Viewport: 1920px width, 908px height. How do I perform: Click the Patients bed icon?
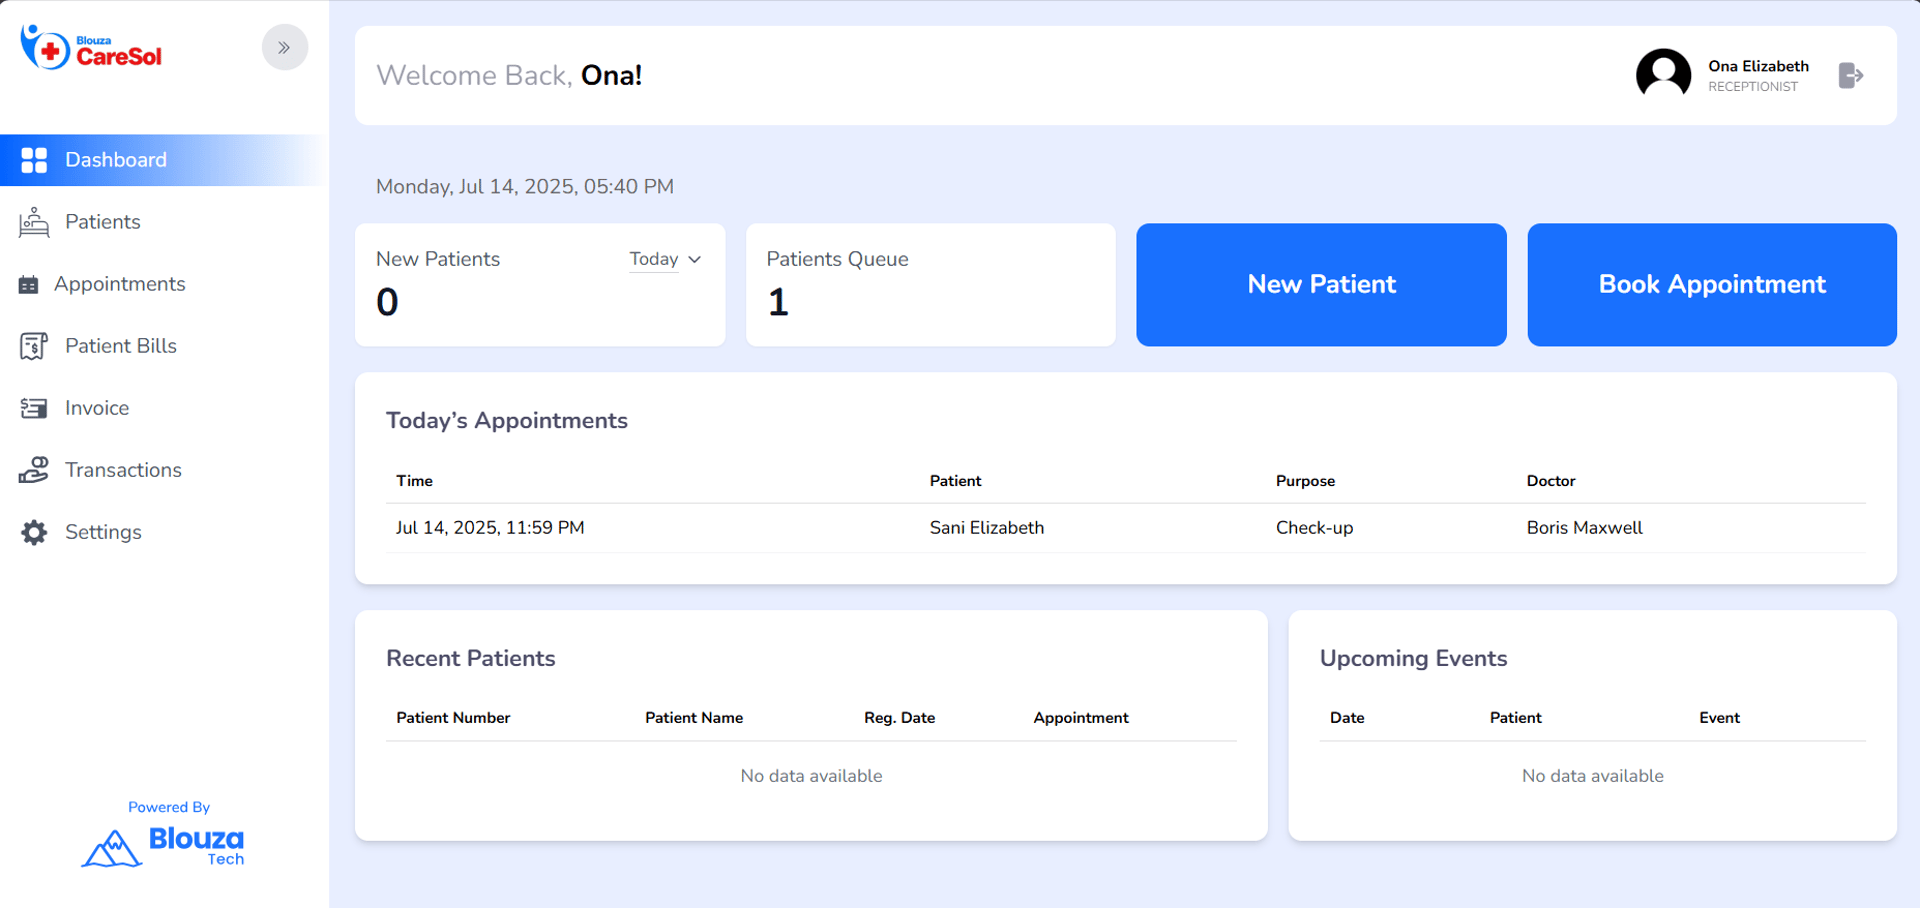tap(34, 222)
